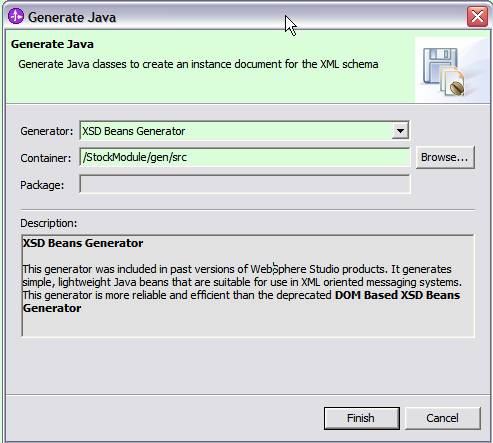Viewport: 493px width, 443px height.
Task: Open the Generator dropdown arrow
Action: (x=400, y=131)
